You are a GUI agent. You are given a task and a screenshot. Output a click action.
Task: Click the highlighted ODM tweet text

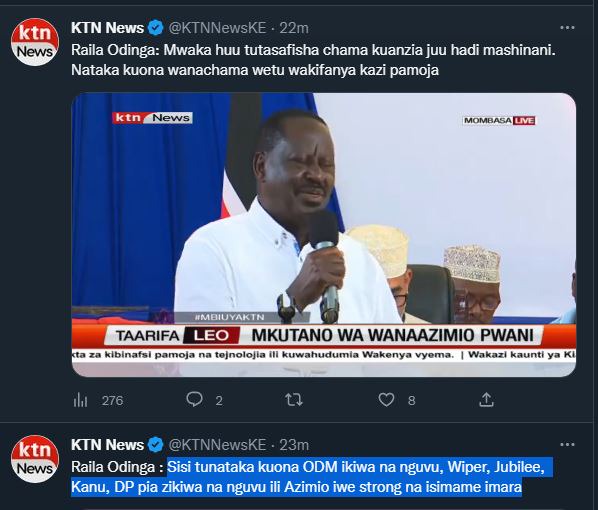click(x=308, y=477)
